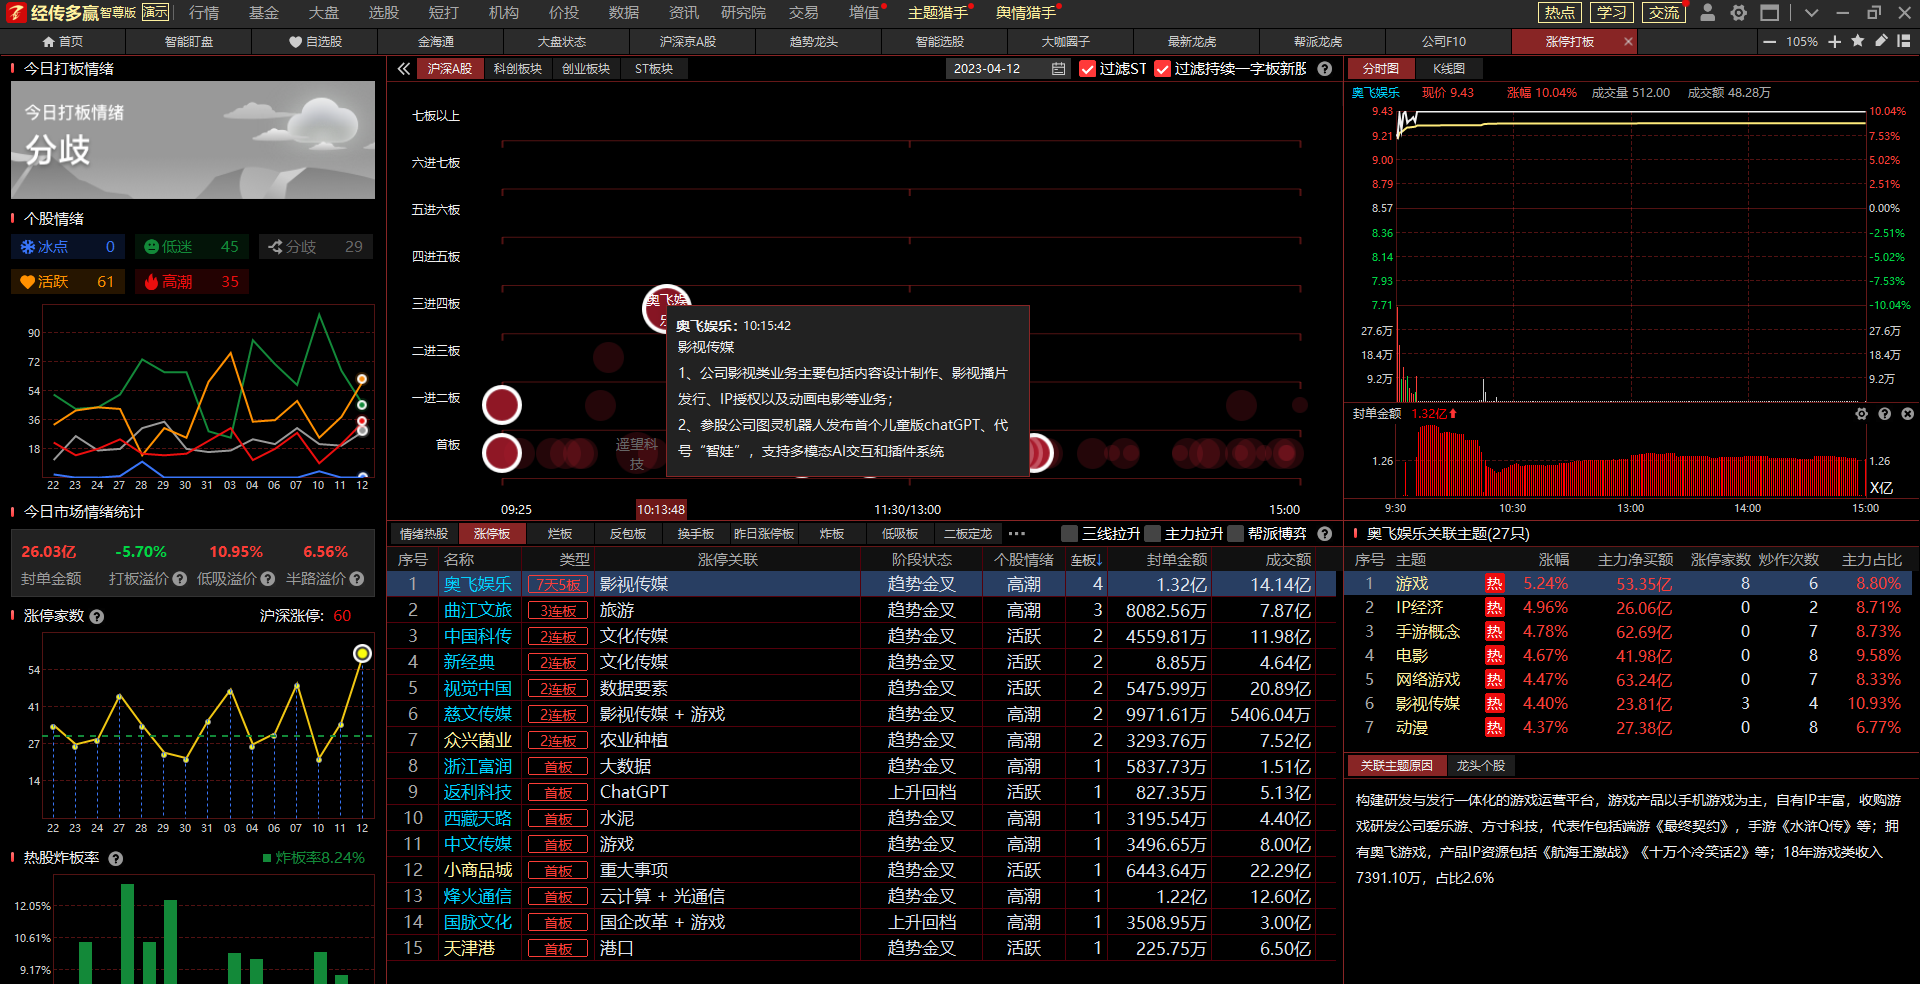
Task: Open the 曲江文旅 stock link
Action: point(477,610)
